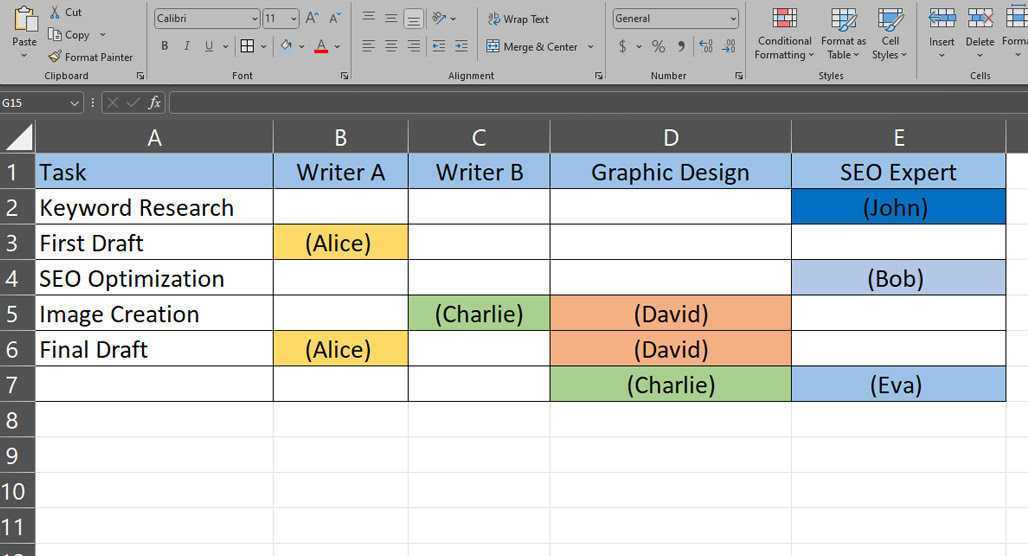Click the Copy icon

[55, 34]
